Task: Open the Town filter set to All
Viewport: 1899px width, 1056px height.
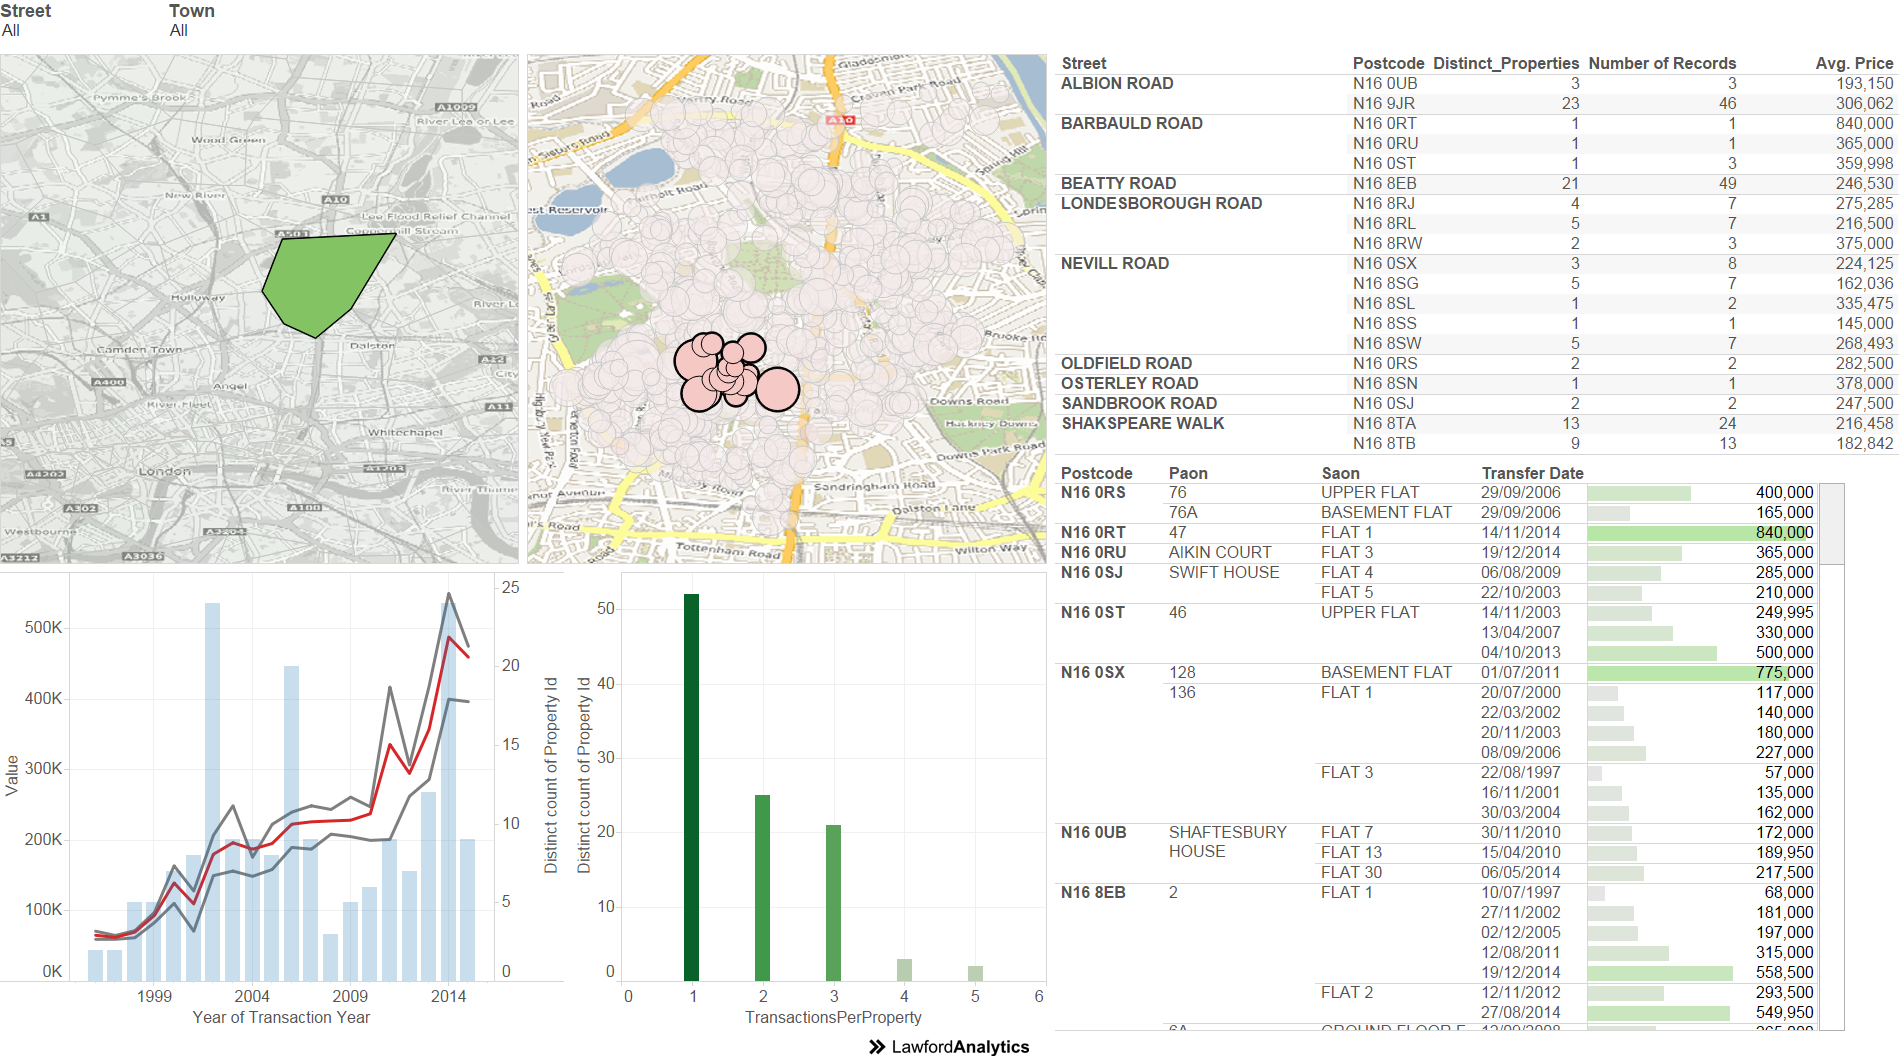Action: point(179,31)
